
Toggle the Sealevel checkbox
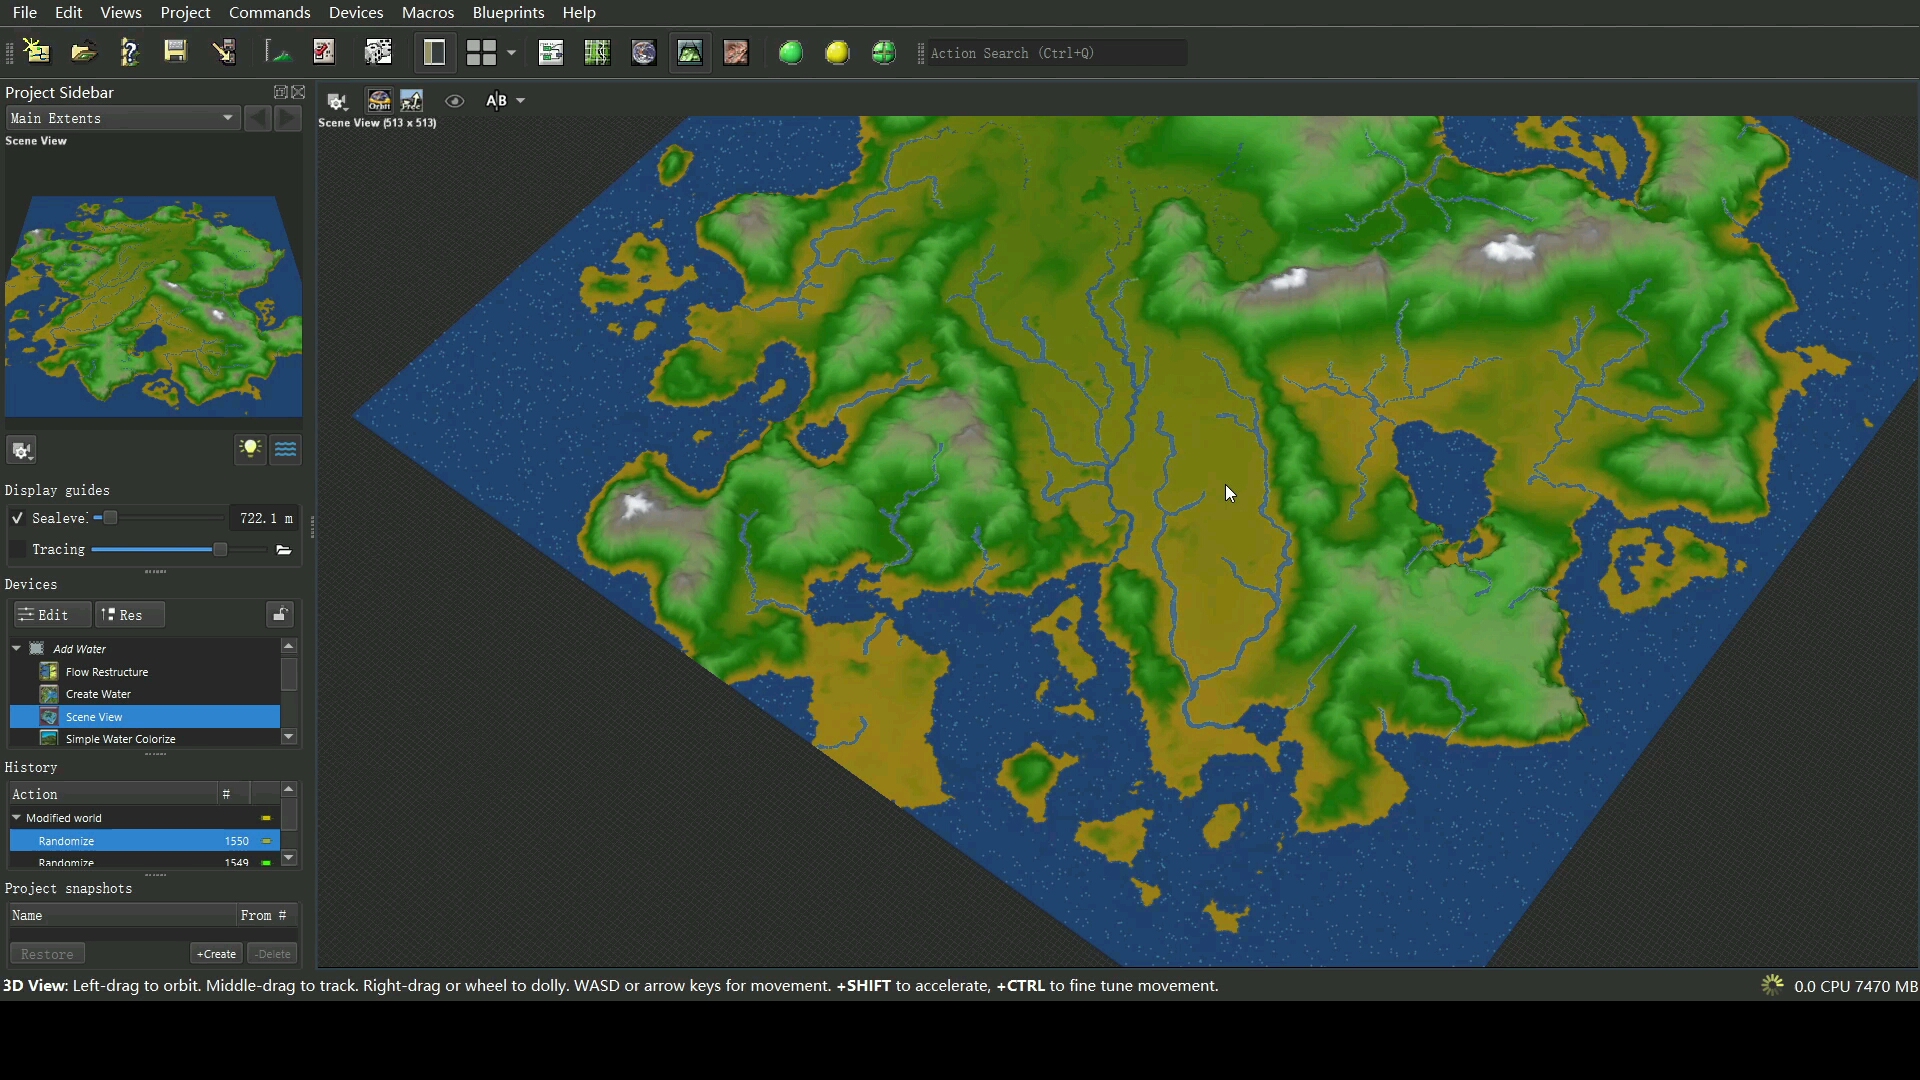pos(17,518)
